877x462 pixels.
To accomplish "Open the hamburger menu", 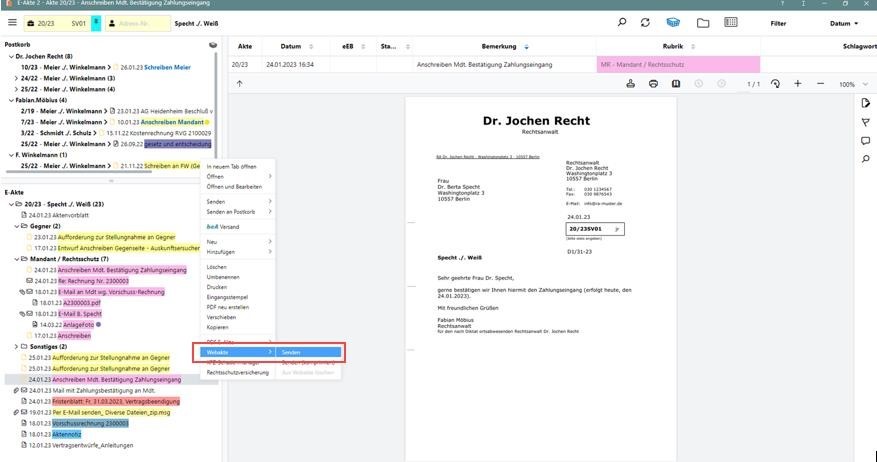I will point(12,22).
